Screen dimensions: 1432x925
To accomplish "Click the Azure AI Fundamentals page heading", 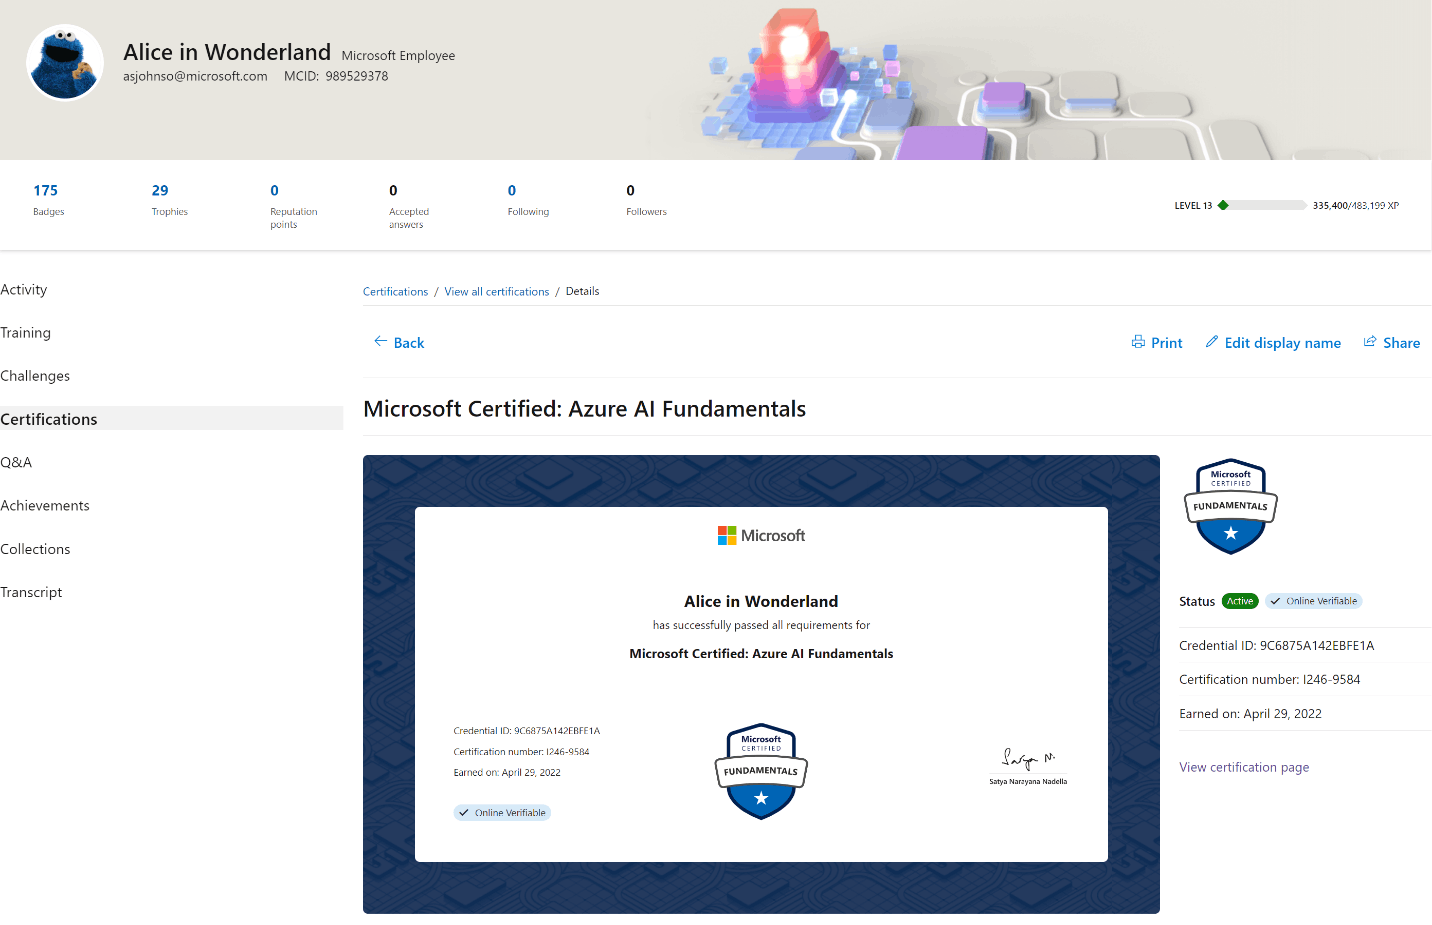I will (x=584, y=409).
